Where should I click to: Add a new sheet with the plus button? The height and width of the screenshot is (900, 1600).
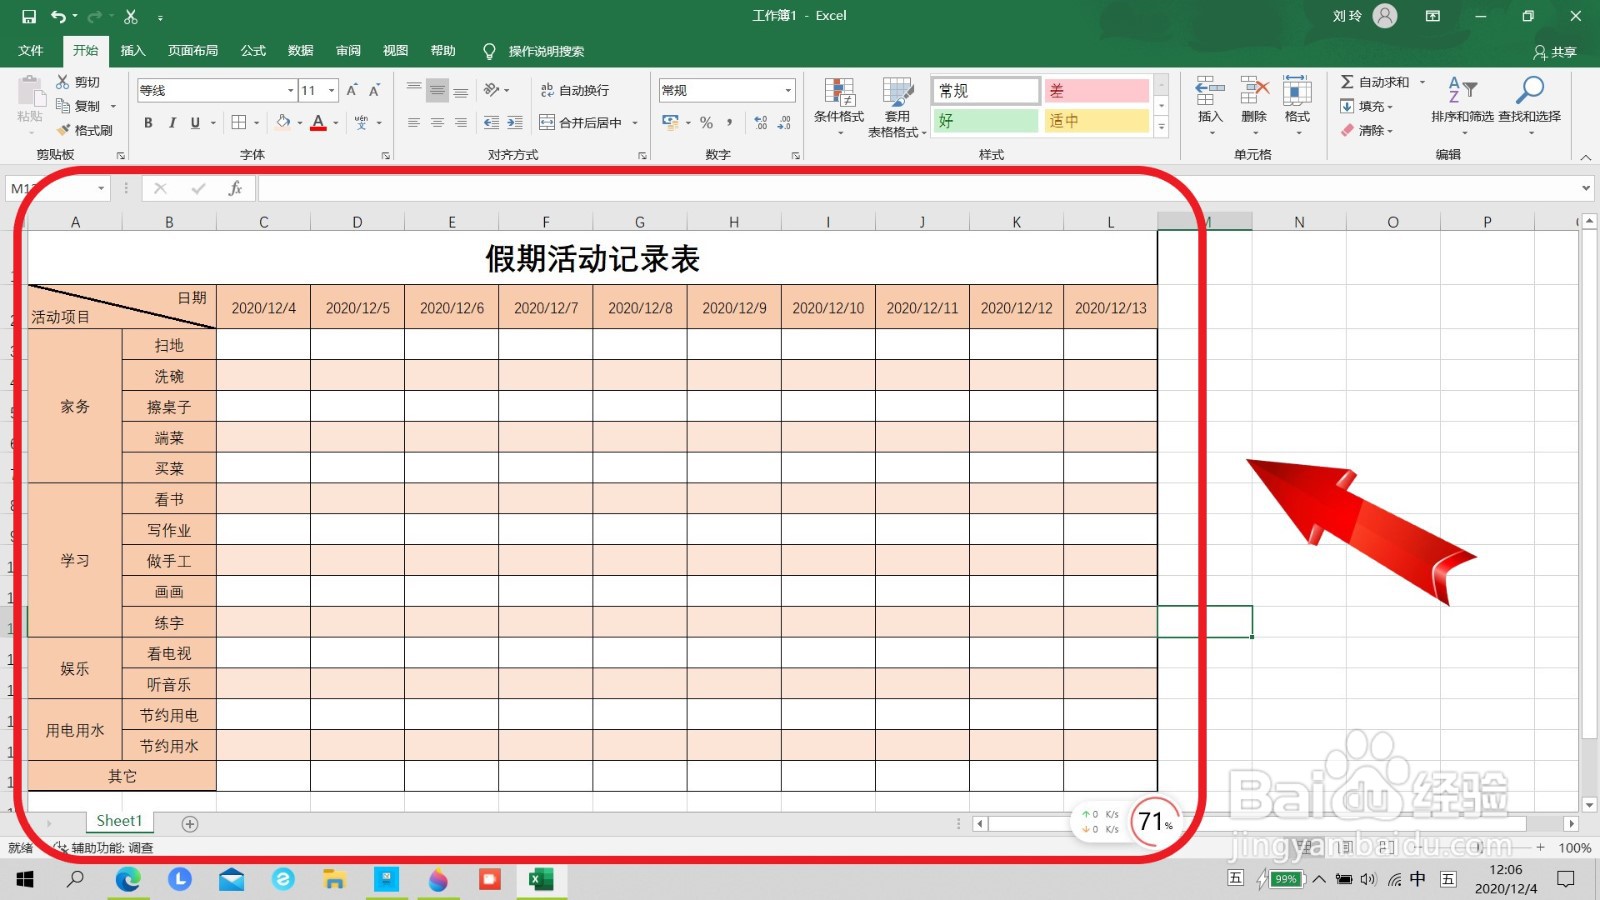pyautogui.click(x=190, y=824)
